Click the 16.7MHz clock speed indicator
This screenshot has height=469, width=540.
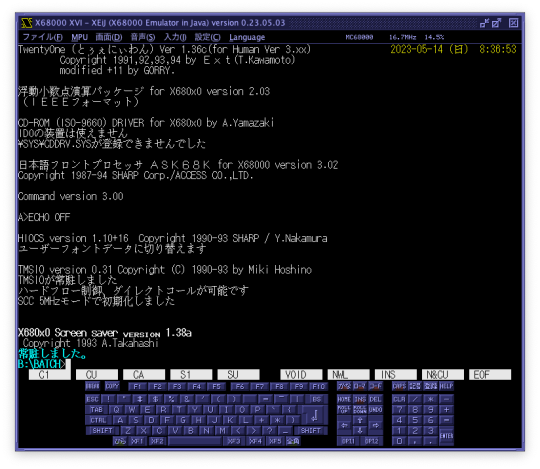pos(402,37)
